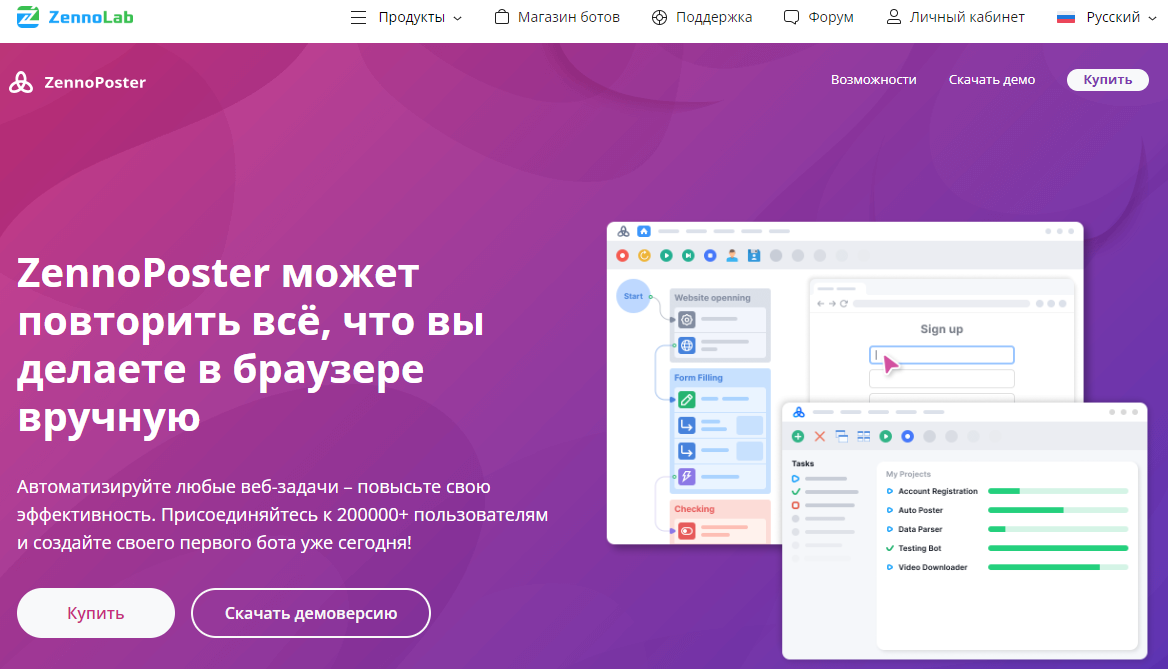This screenshot has height=669, width=1168.
Task: Click the small Купить button in subheader
Action: tap(1108, 80)
